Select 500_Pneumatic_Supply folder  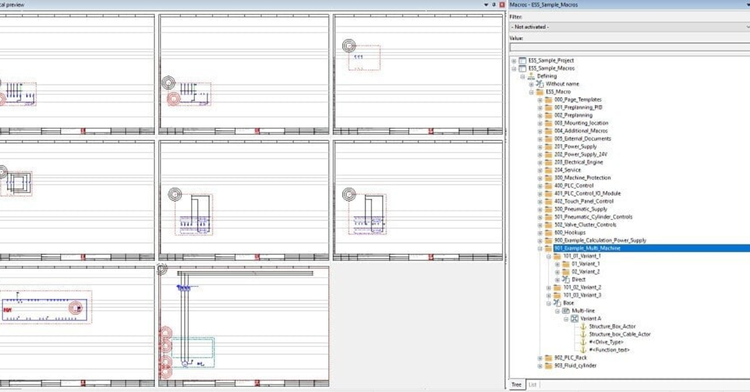click(581, 209)
